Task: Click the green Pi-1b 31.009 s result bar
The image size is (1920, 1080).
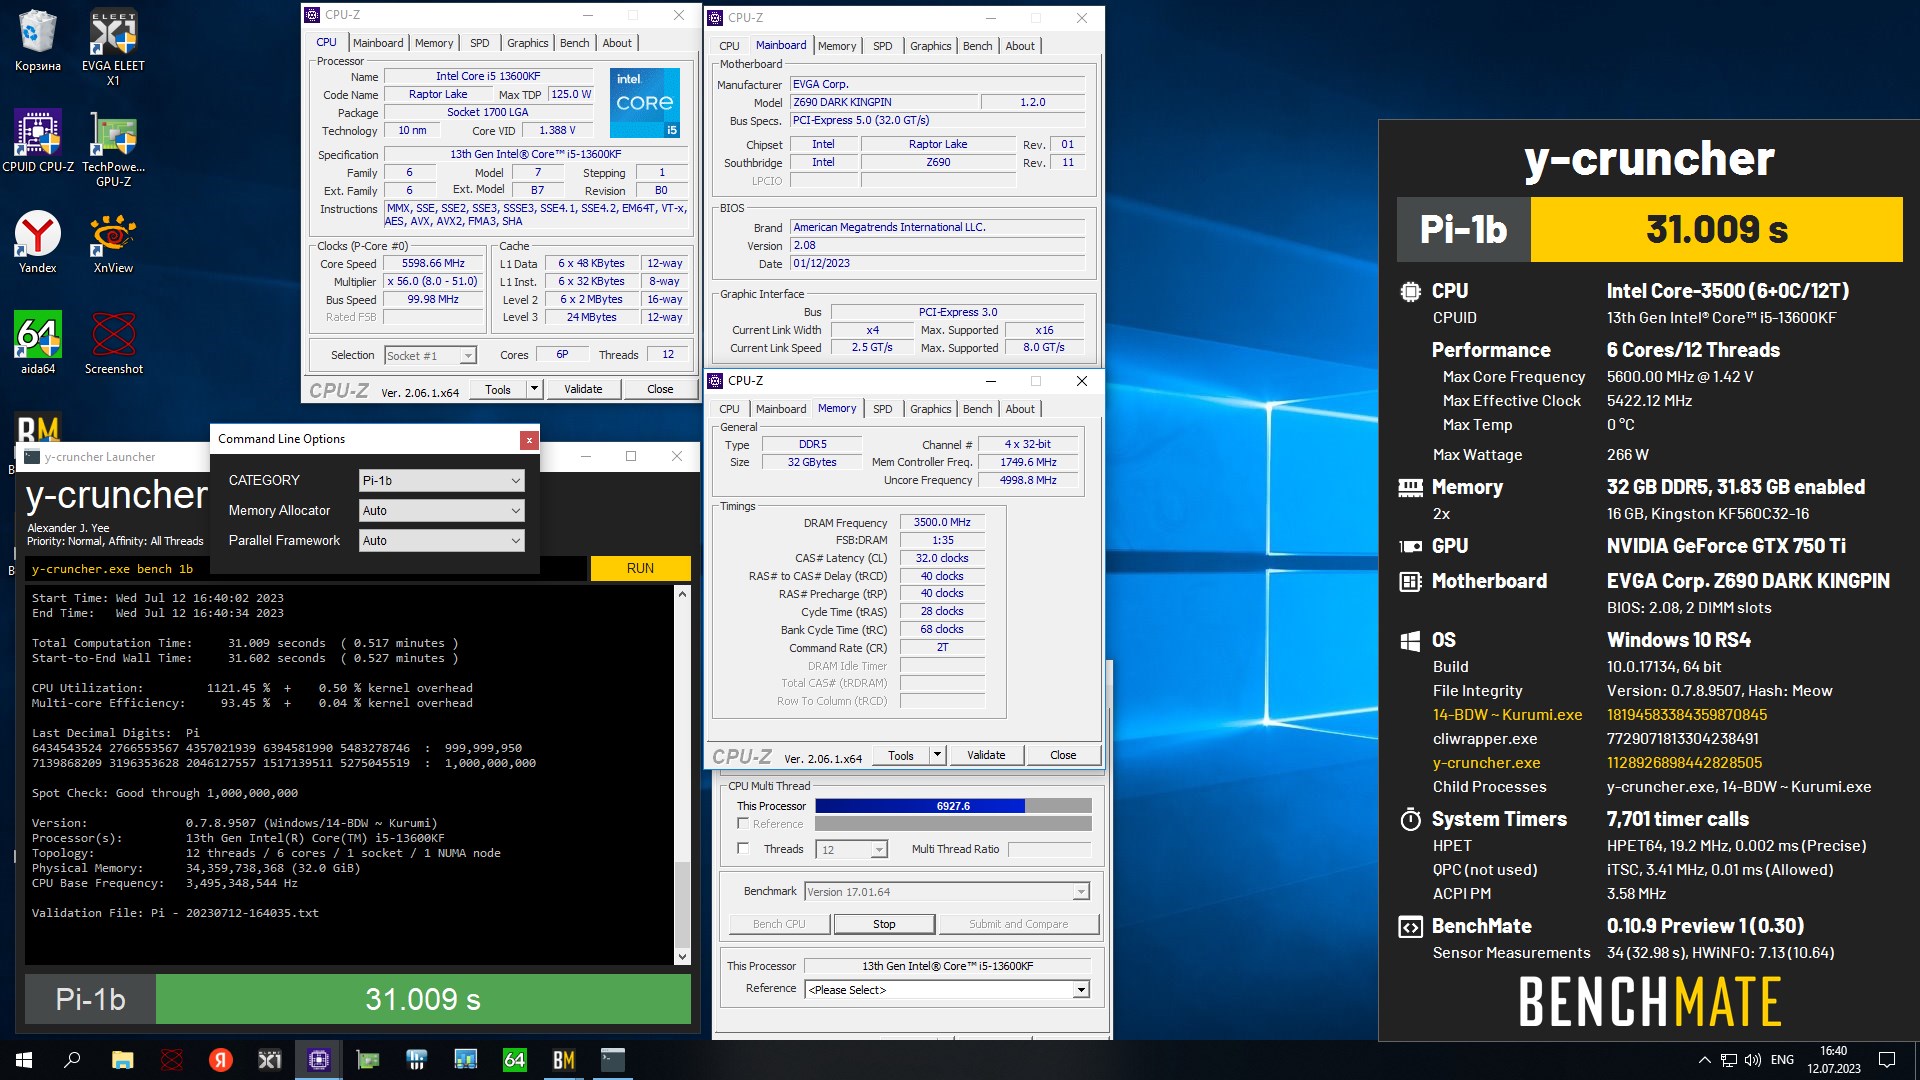Action: point(423,999)
